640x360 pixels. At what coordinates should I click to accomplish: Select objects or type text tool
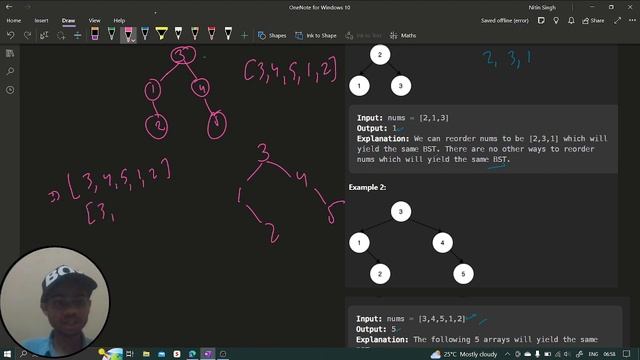click(x=44, y=36)
